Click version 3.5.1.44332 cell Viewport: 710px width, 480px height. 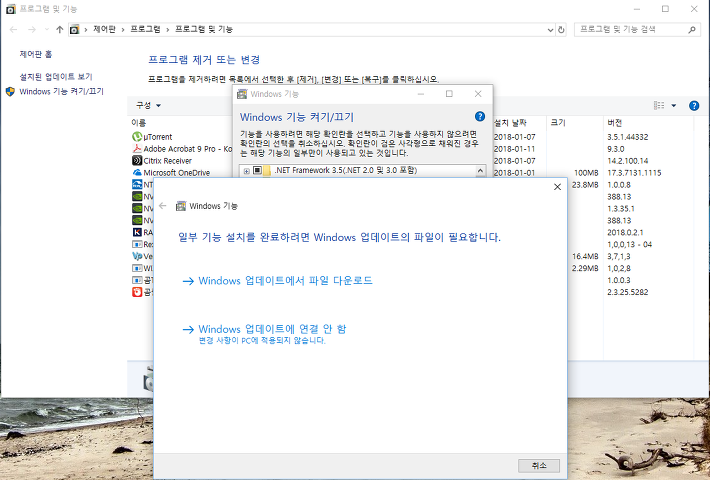[x=628, y=137]
